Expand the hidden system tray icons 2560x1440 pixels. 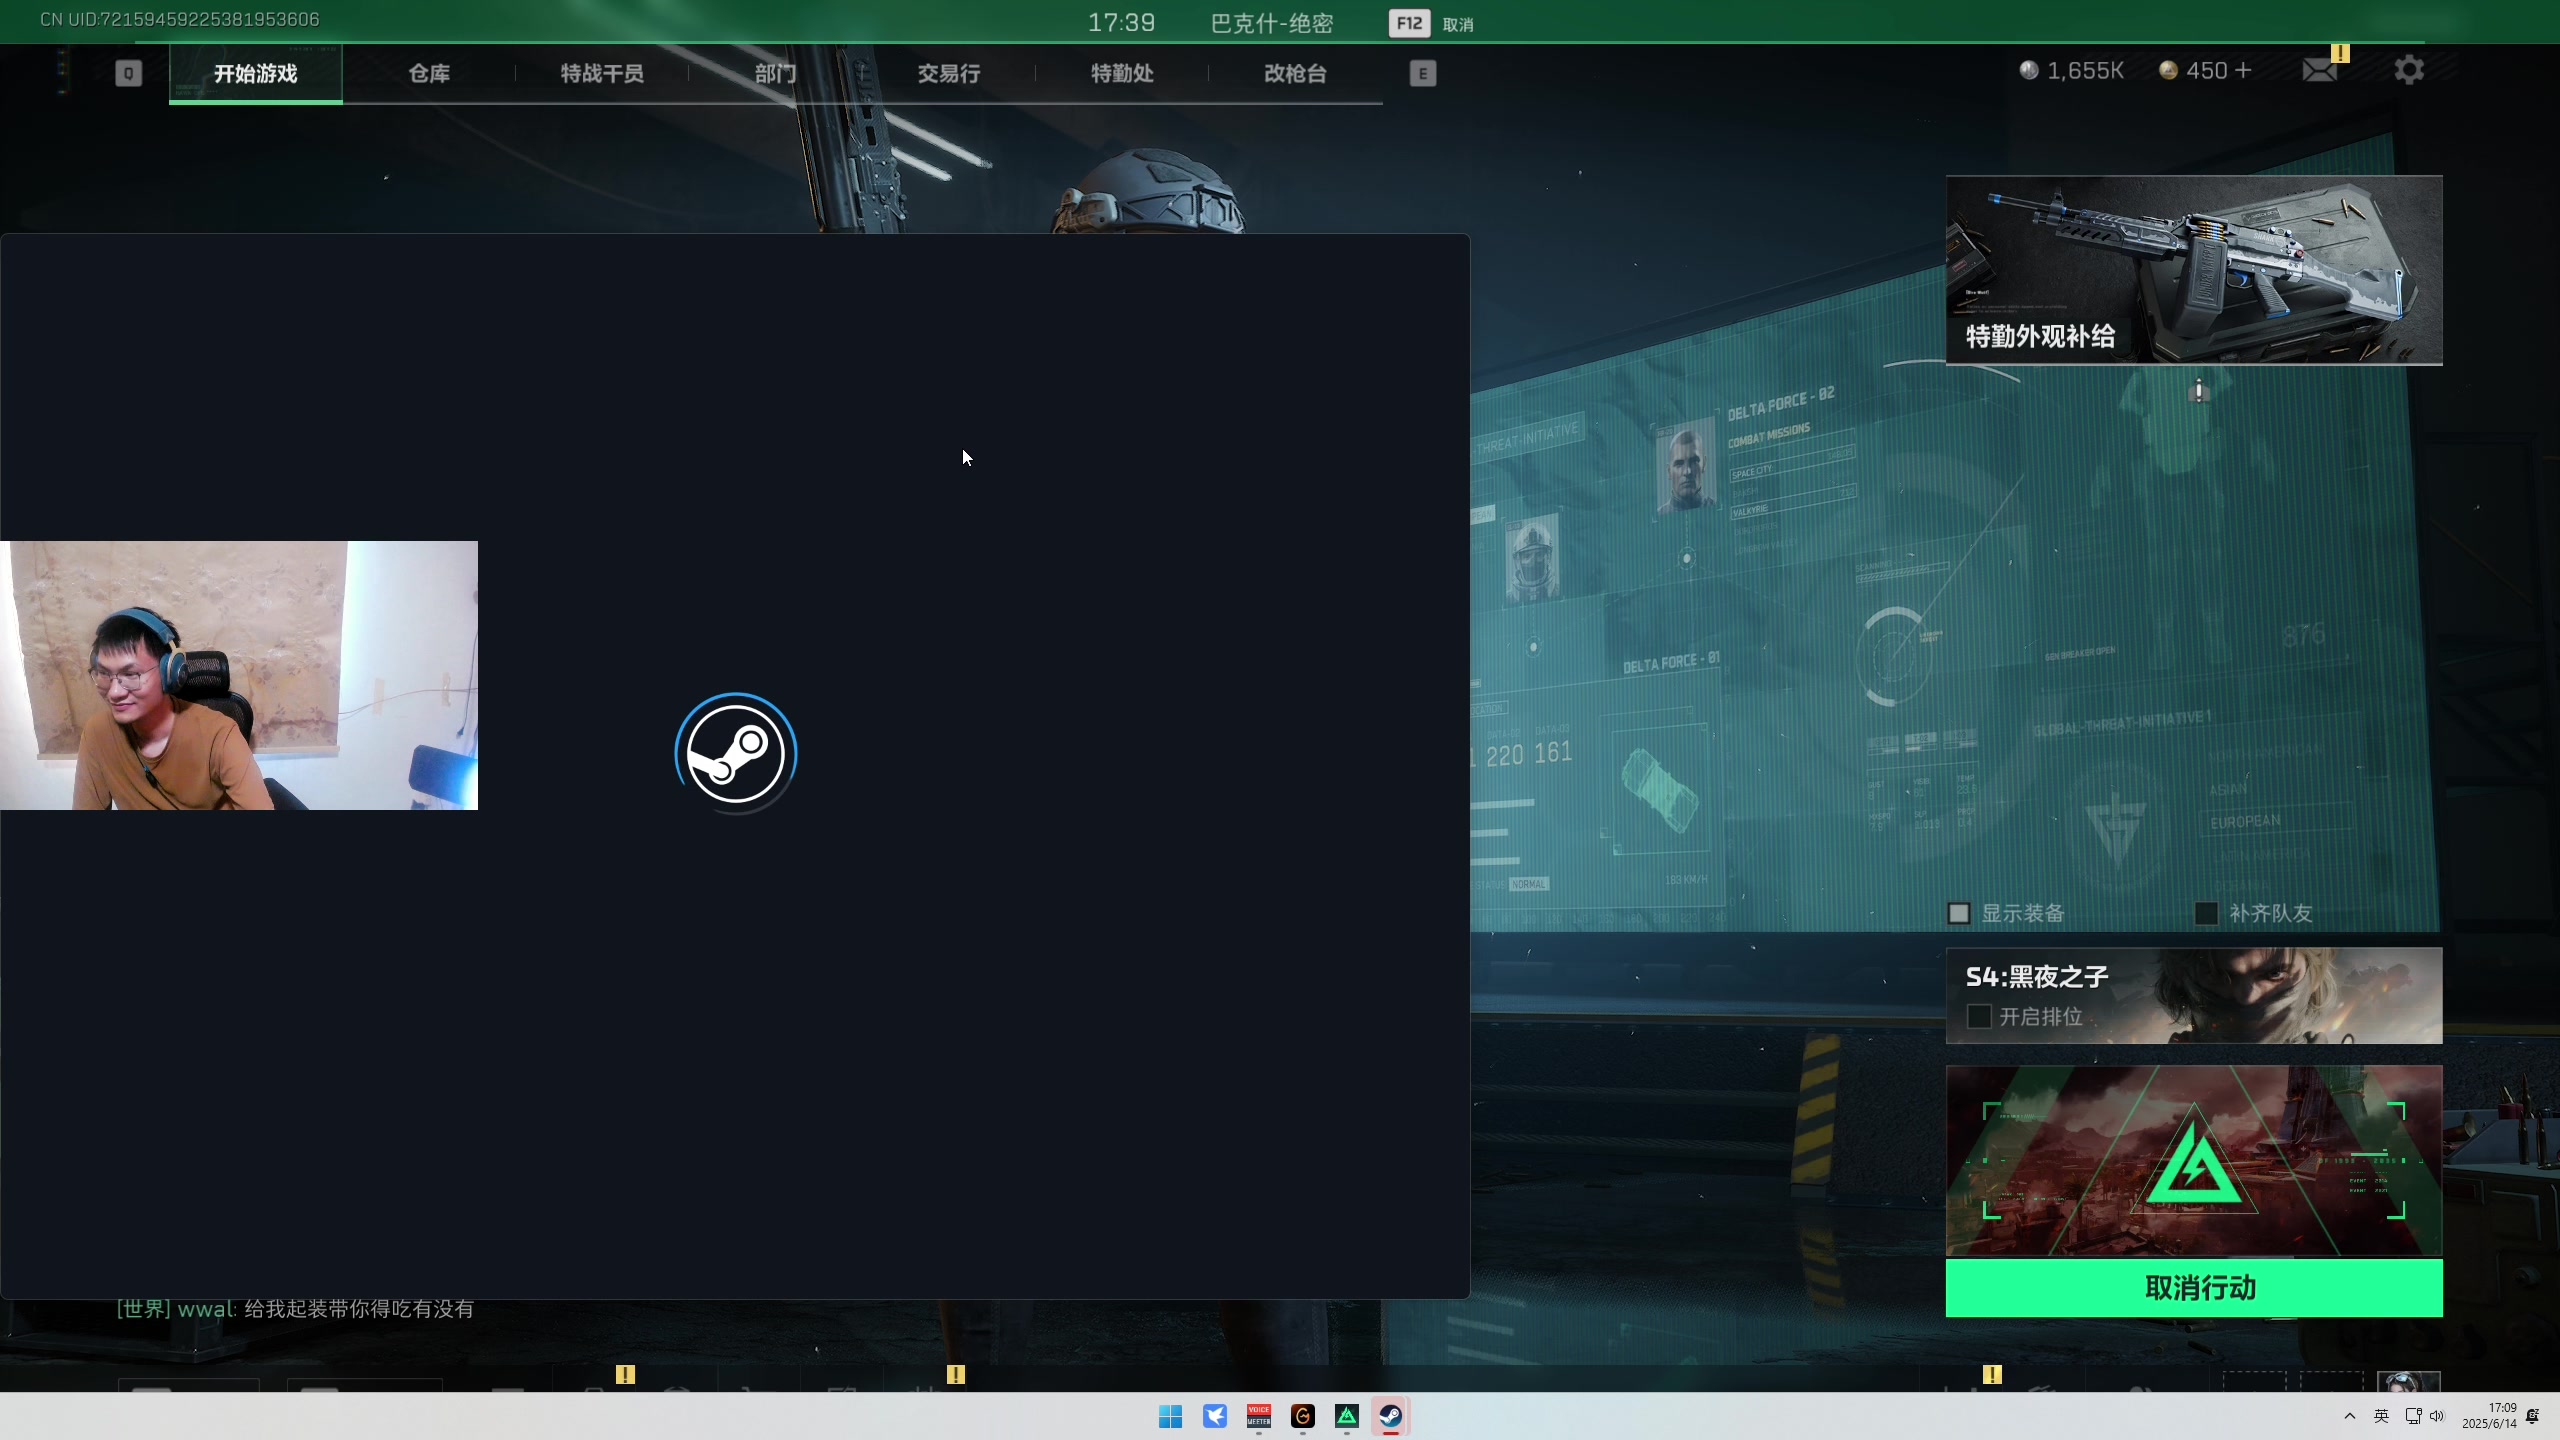(2350, 1416)
